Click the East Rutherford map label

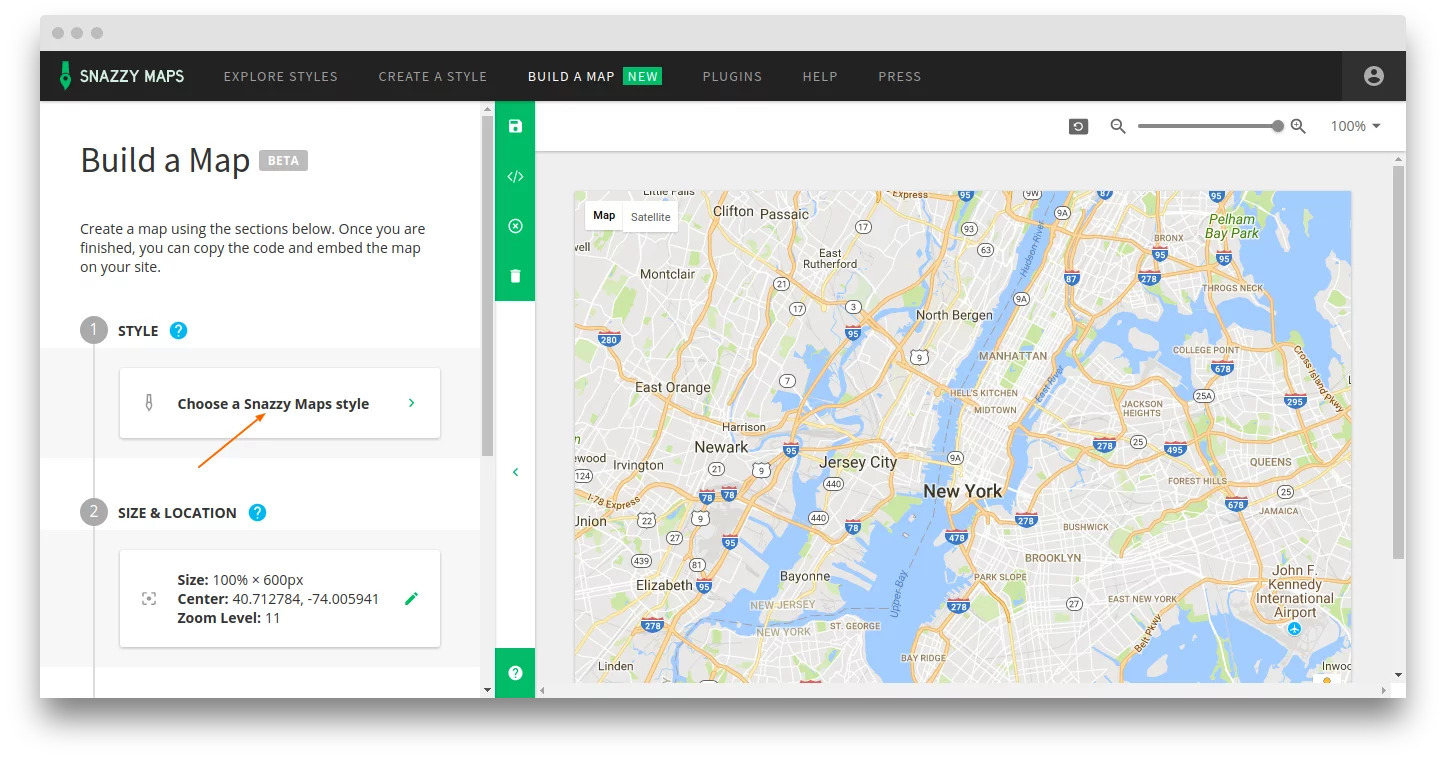coord(830,259)
